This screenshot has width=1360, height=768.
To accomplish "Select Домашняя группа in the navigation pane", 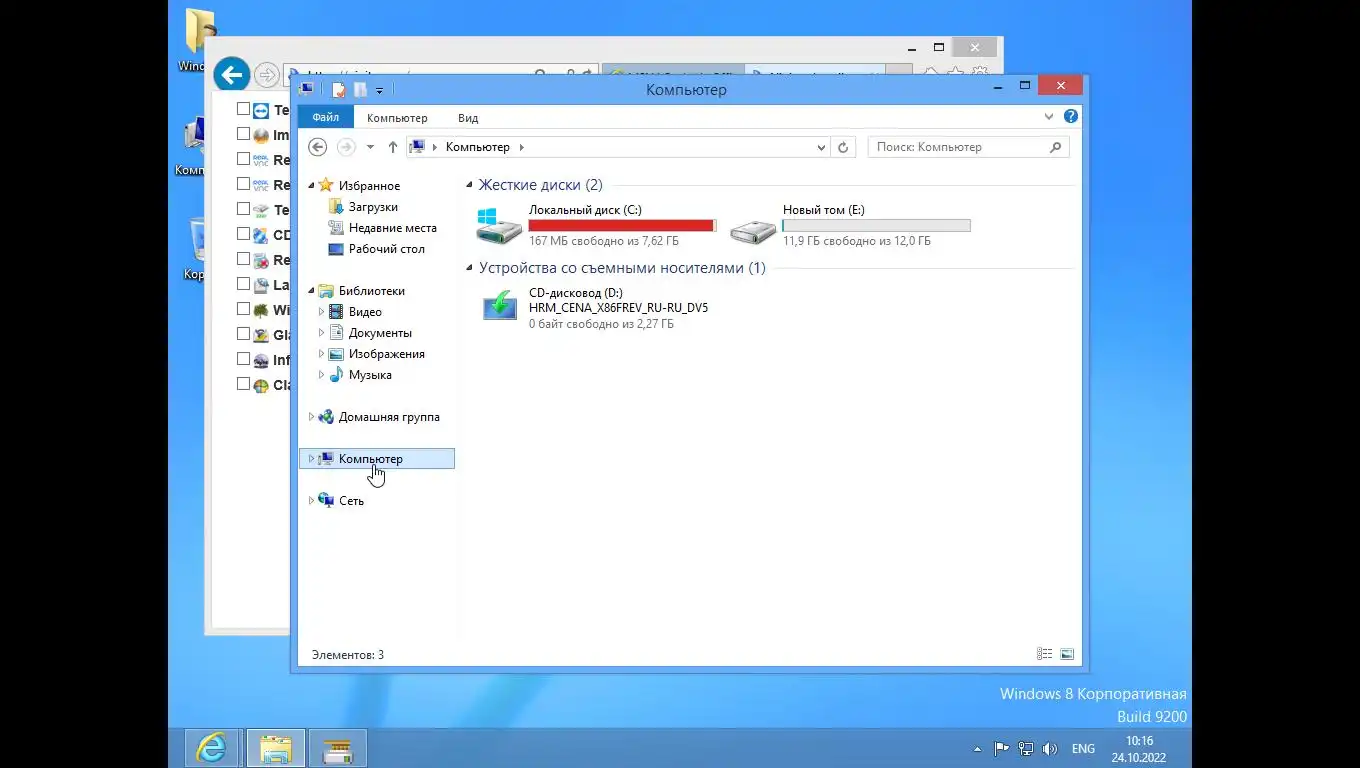I will pos(389,417).
